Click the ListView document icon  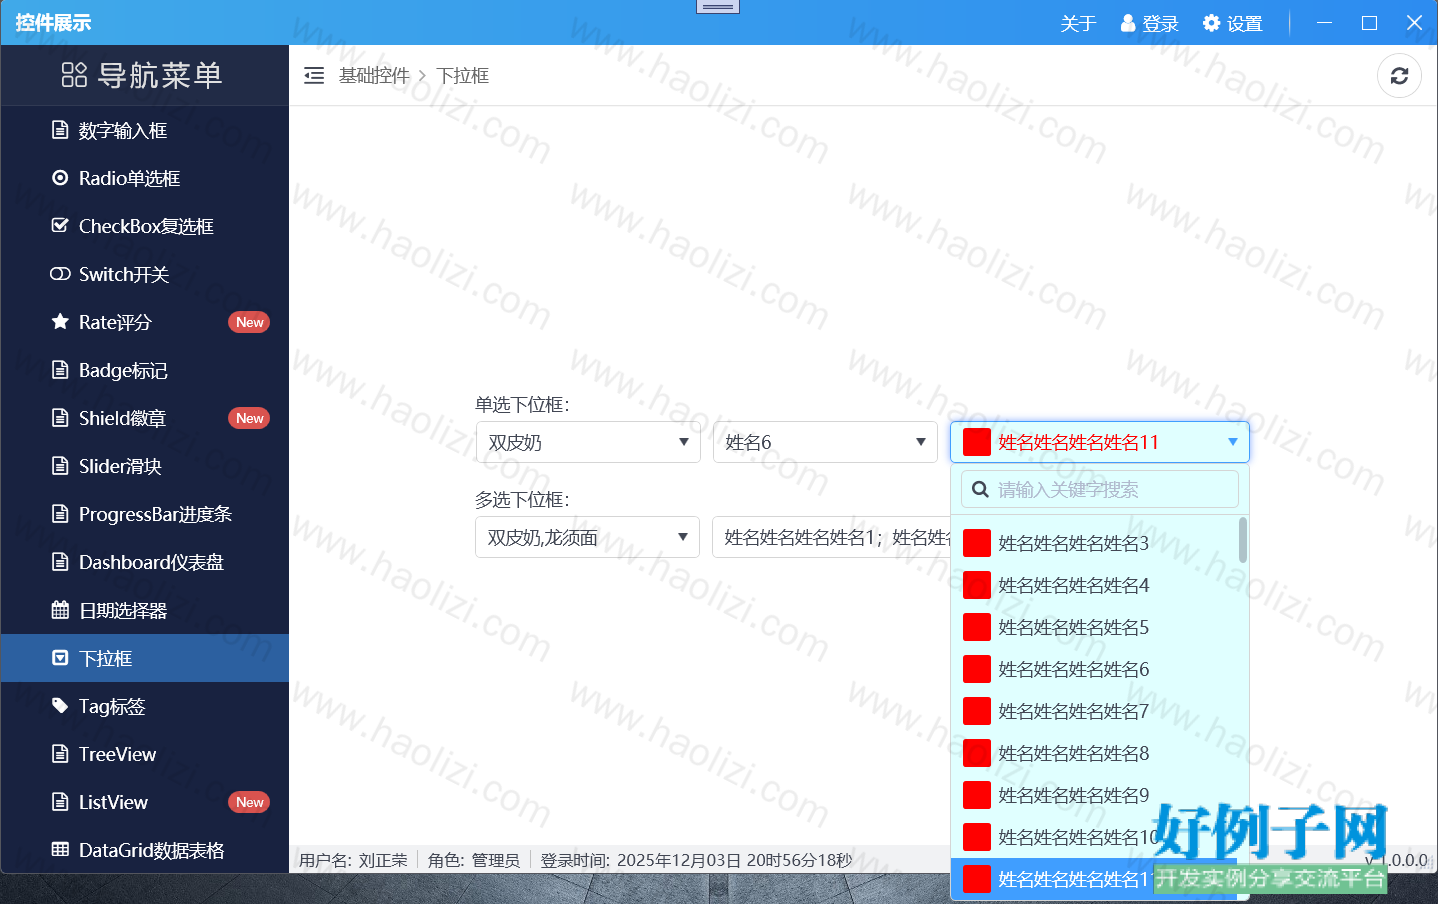(x=60, y=802)
